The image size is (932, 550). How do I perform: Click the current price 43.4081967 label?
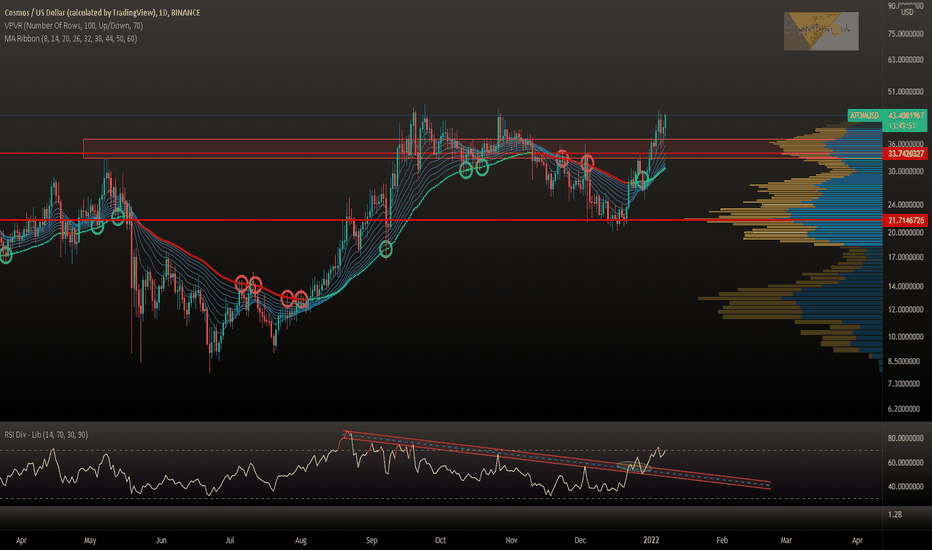pos(906,115)
